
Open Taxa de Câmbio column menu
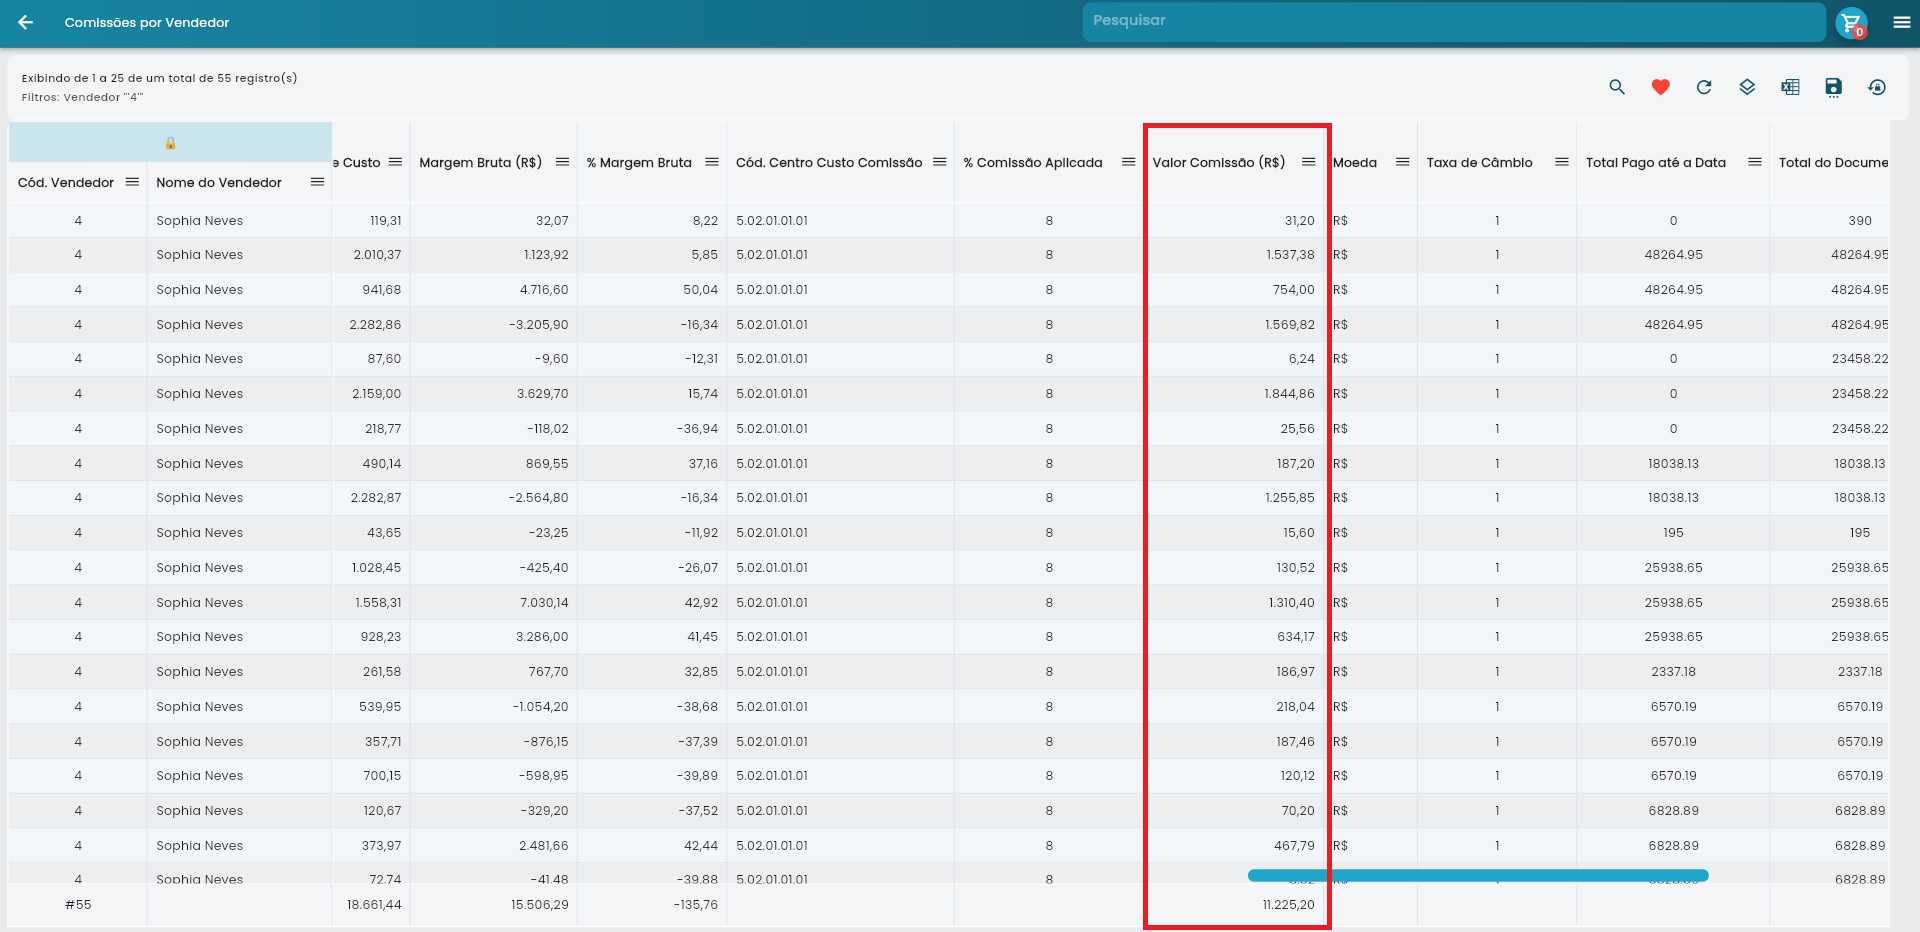coord(1561,162)
